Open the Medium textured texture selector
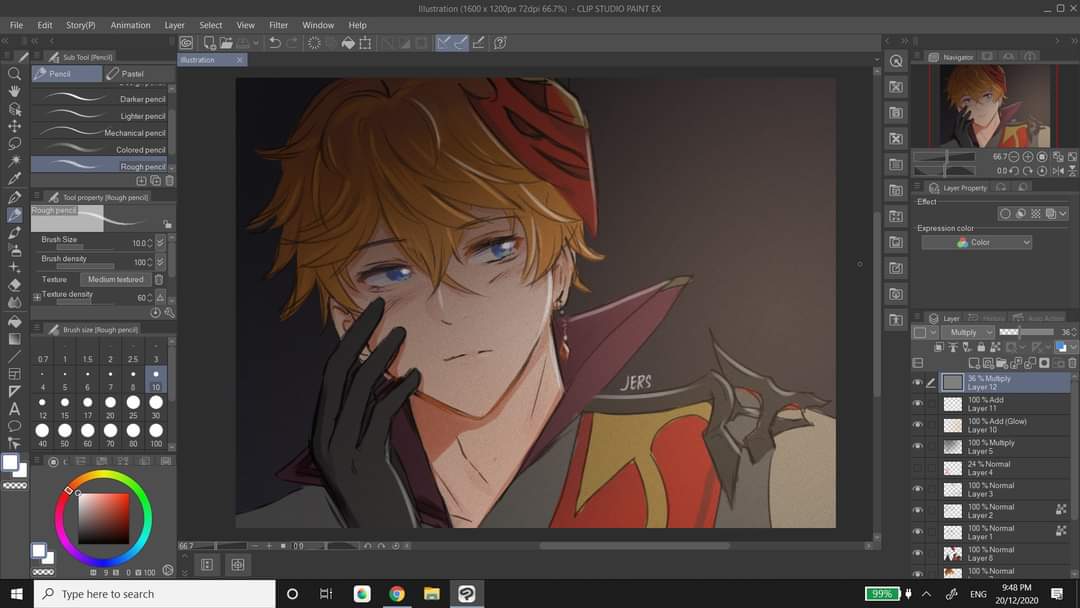 click(x=115, y=280)
